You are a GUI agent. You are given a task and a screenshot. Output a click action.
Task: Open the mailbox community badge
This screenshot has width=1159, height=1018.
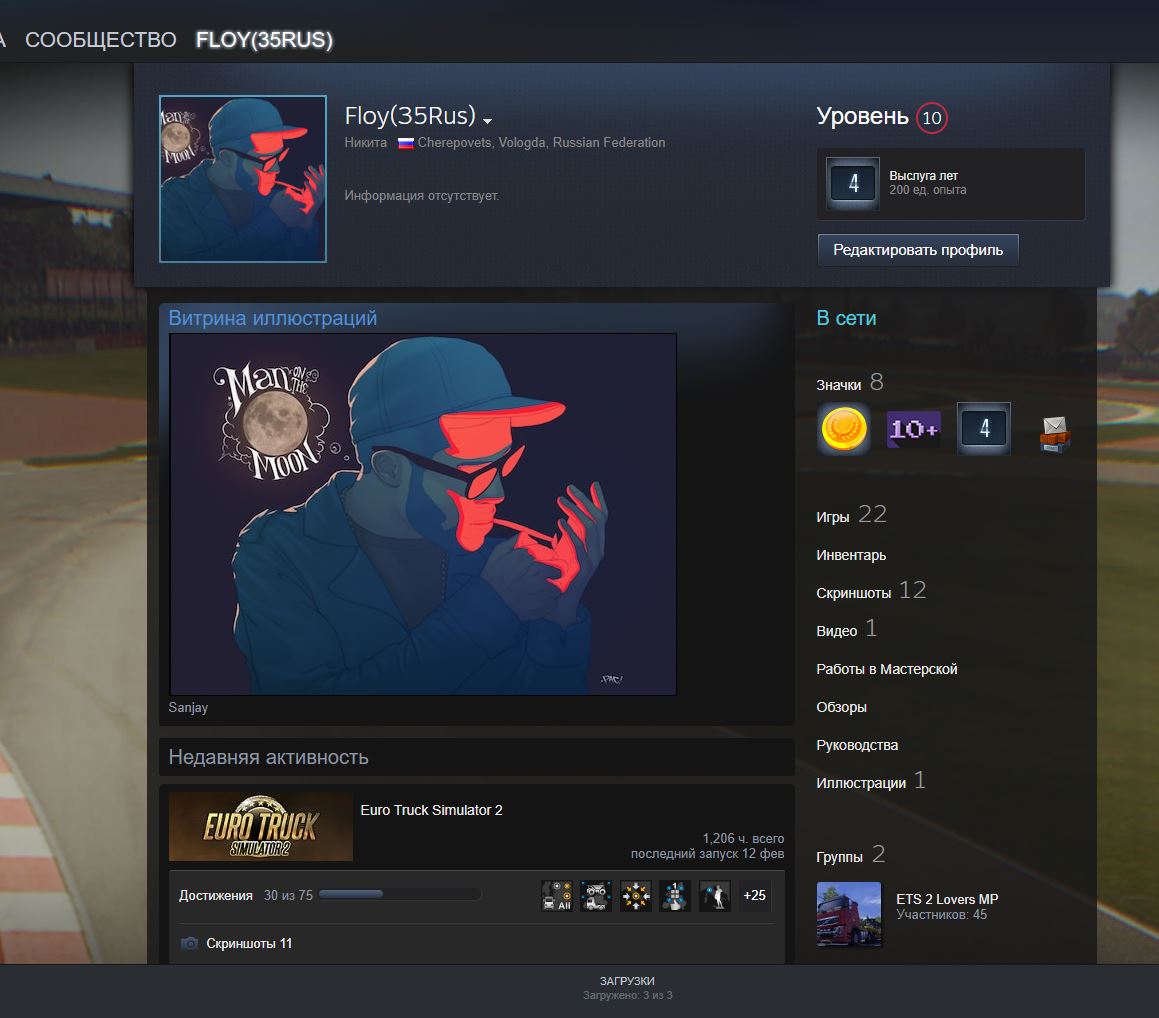(x=1055, y=434)
